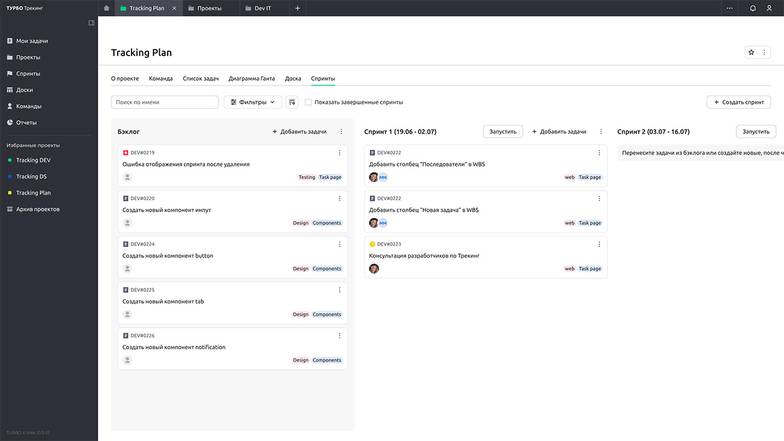Click the Поиск по имени search field
This screenshot has width=784, height=441.
tap(164, 102)
